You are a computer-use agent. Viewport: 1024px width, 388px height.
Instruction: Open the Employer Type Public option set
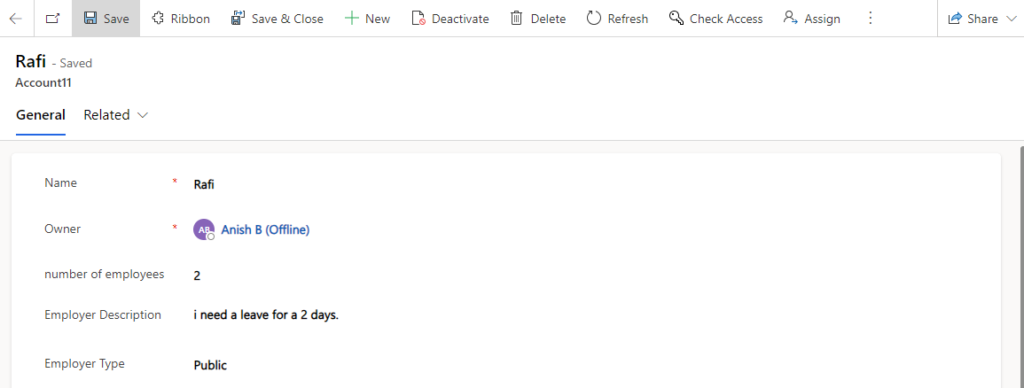[588, 365]
